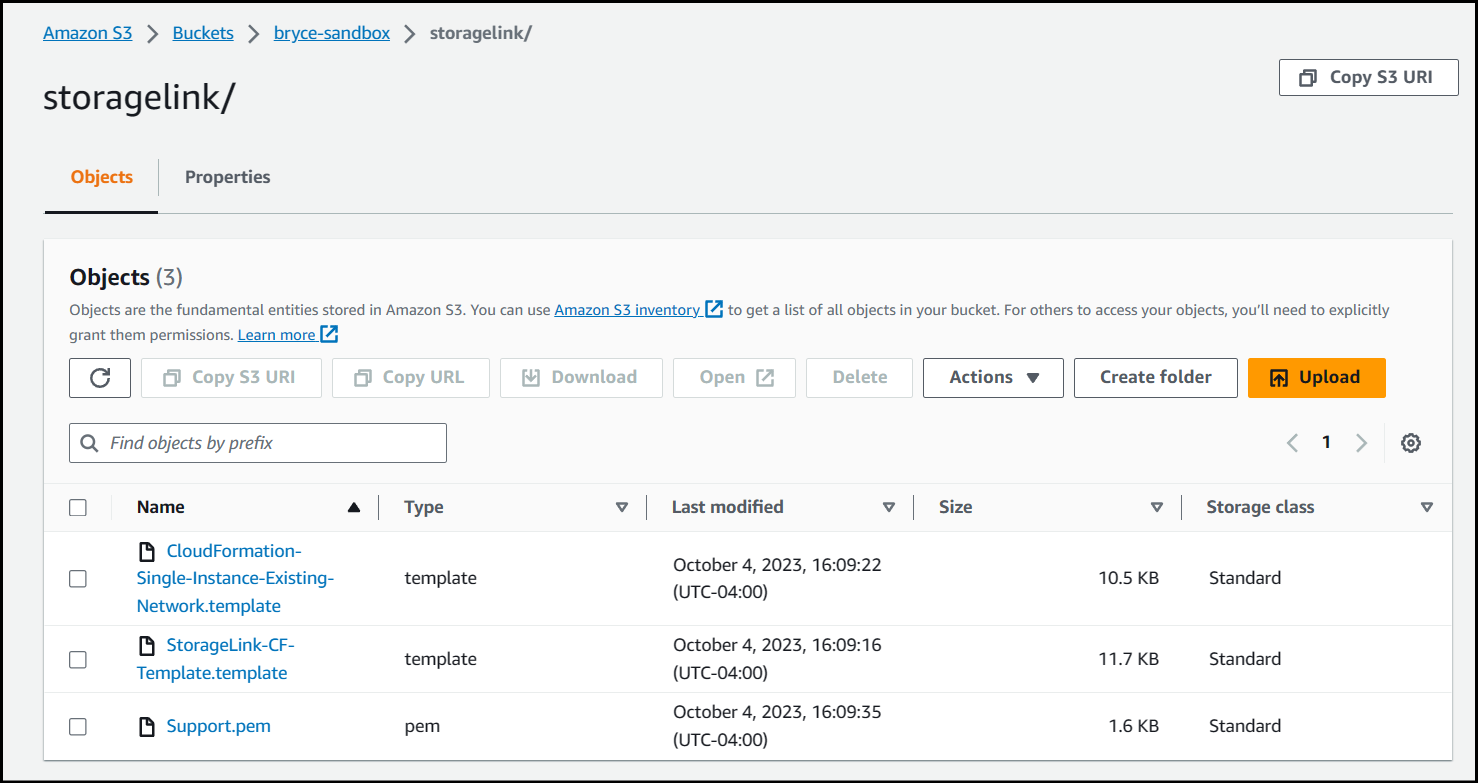Screen dimensions: 1478x783
Task: Navigate to bryce-sandbox breadcrumb
Action: (332, 33)
